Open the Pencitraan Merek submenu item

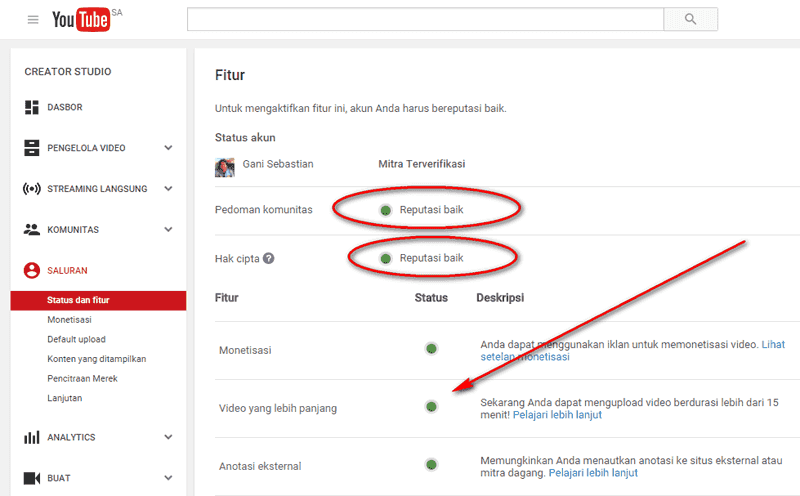tap(82, 378)
